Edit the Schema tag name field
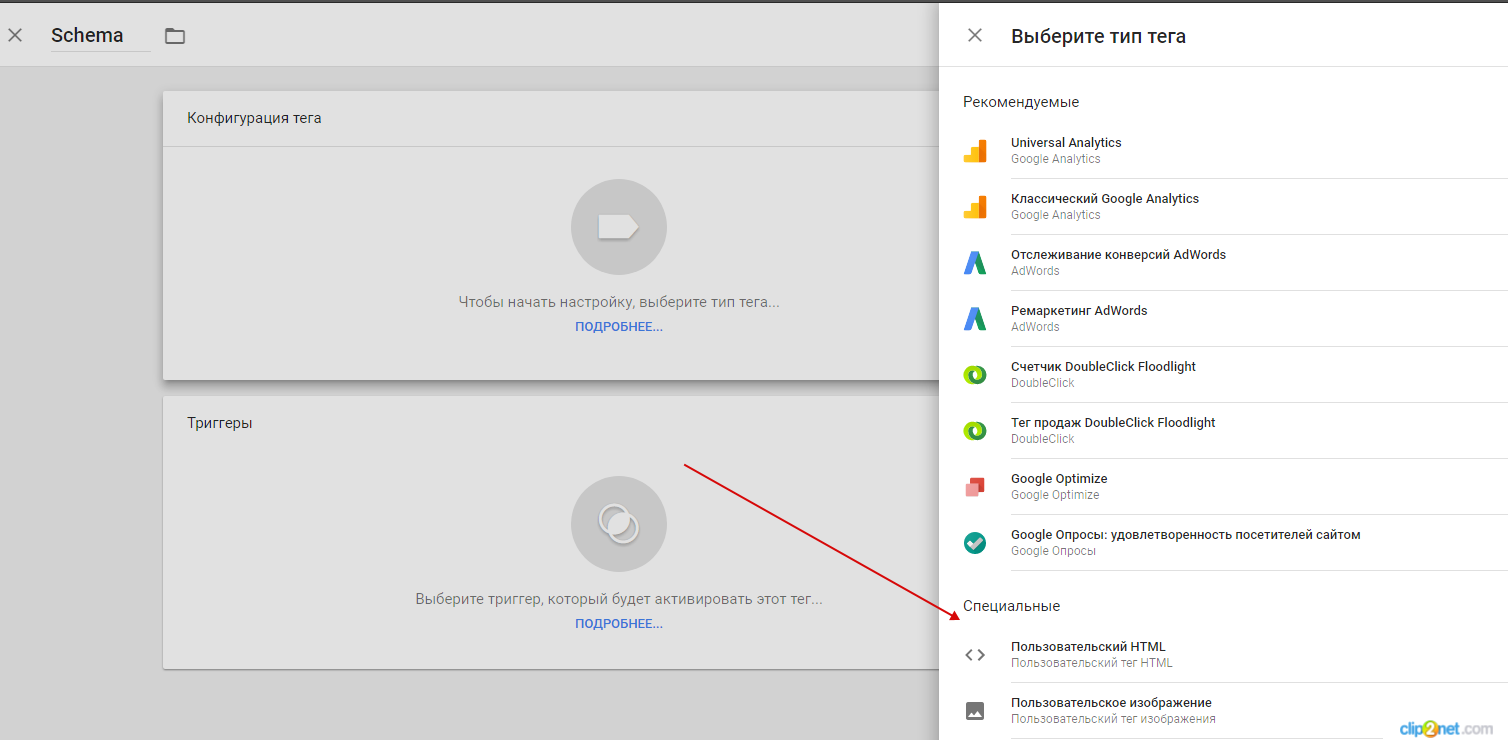Viewport: 1508px width, 740px height. [x=100, y=36]
